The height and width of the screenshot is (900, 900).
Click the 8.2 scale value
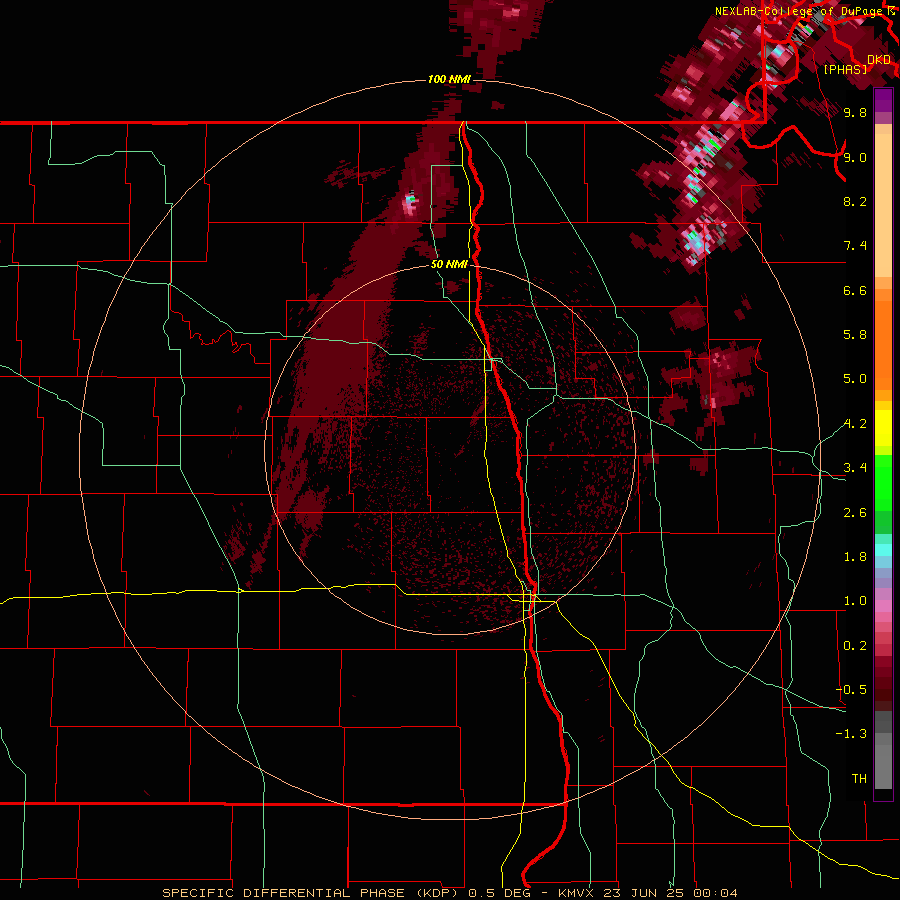855,201
